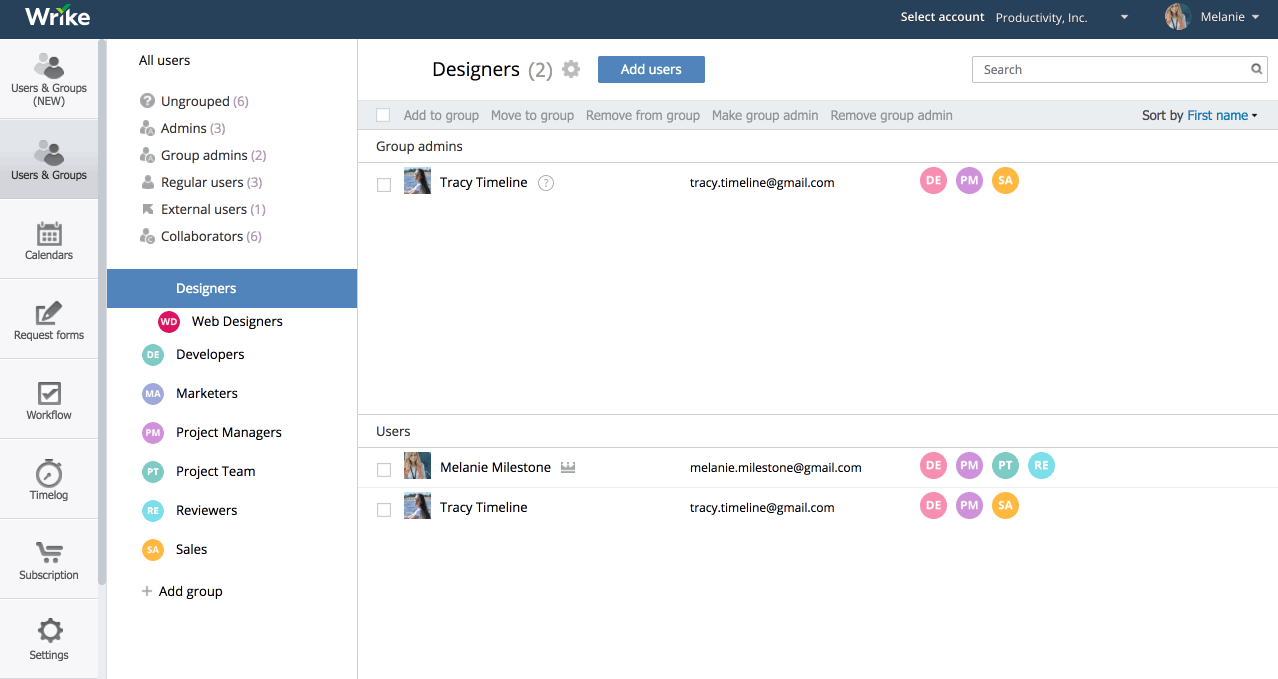Open the Sort by First name dropdown
This screenshot has height=679, width=1278.
click(x=1220, y=115)
